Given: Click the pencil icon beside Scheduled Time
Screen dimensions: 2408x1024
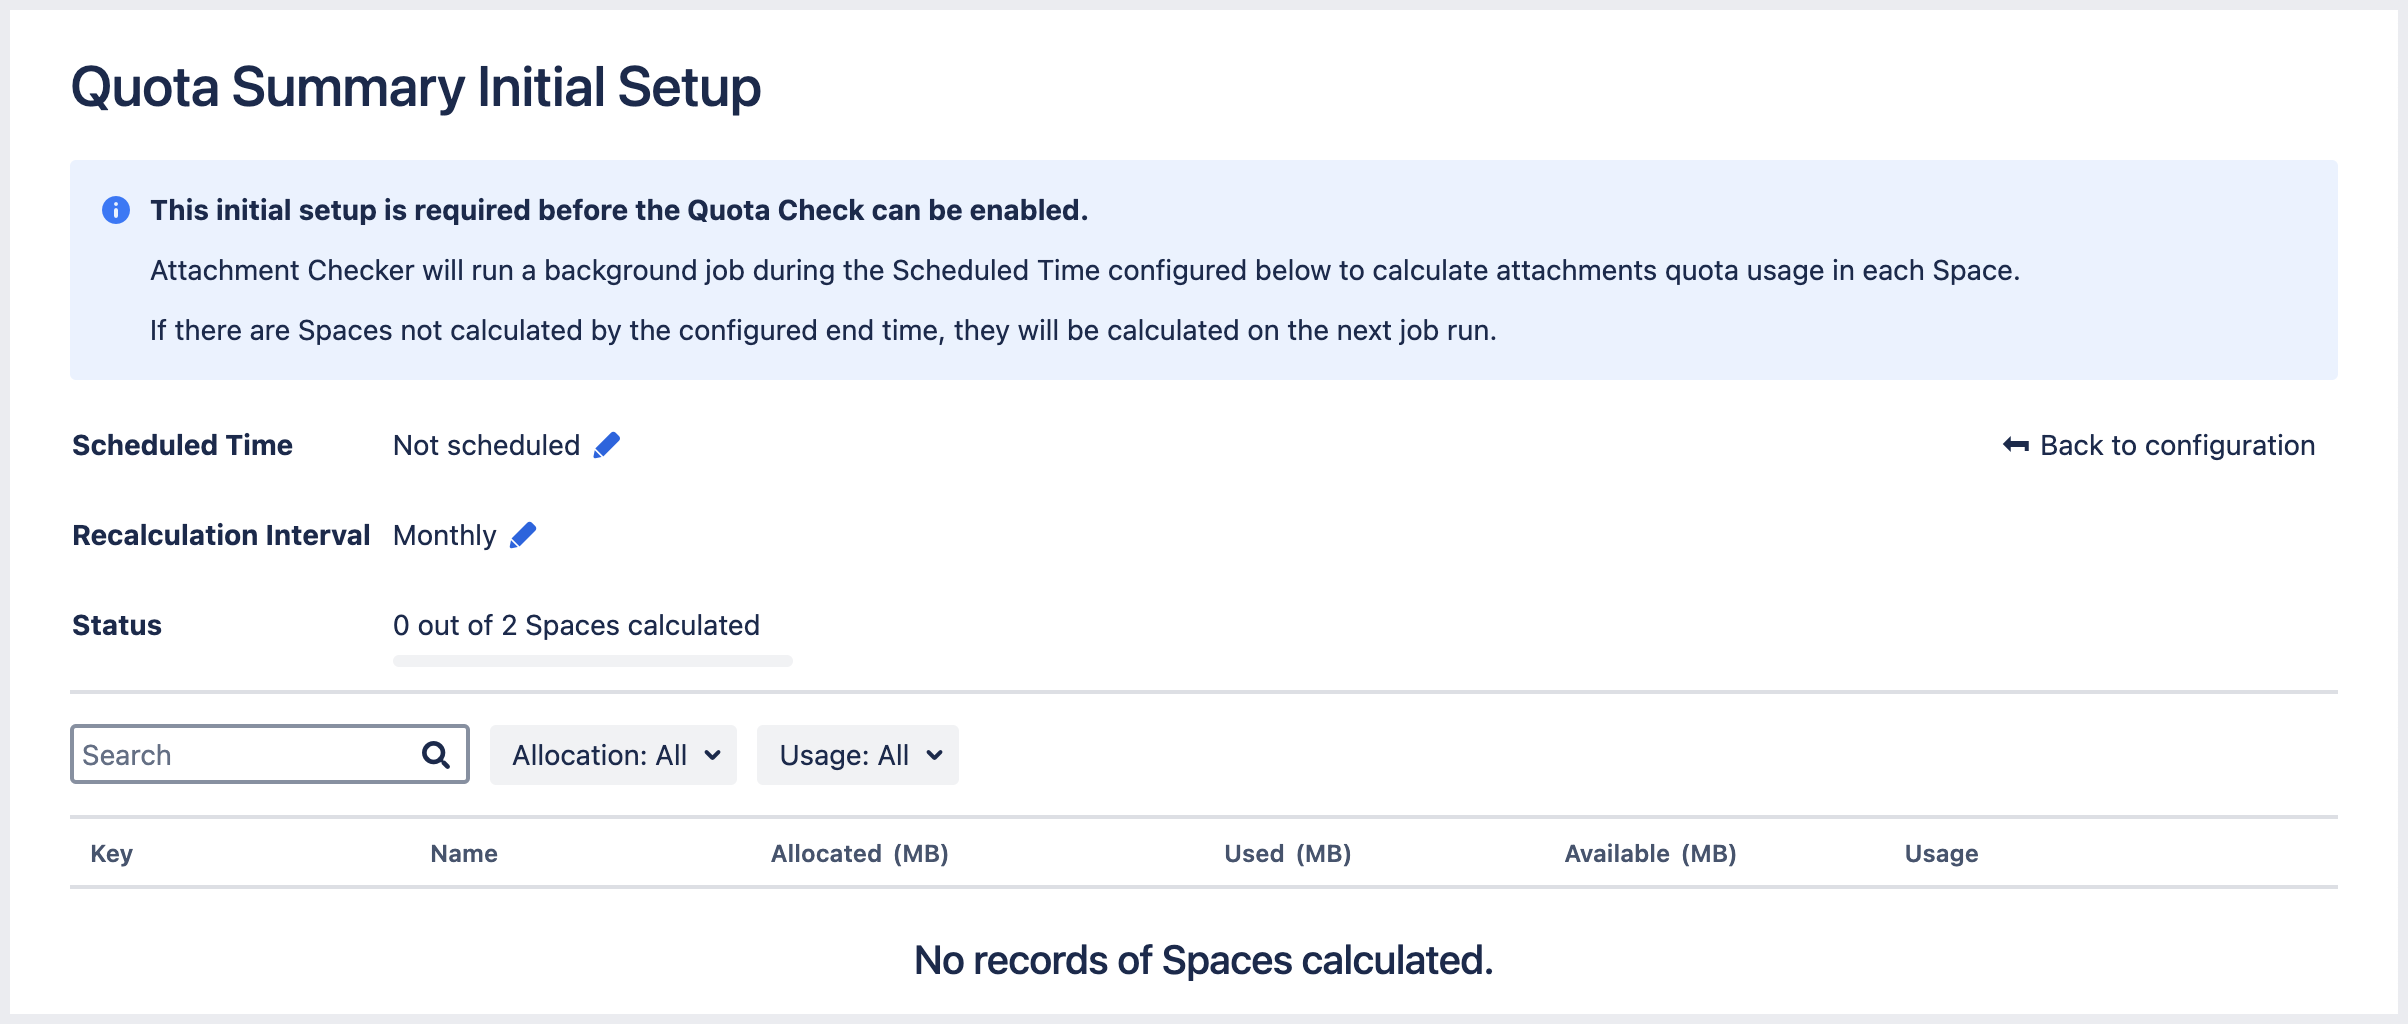Looking at the screenshot, I should 606,446.
